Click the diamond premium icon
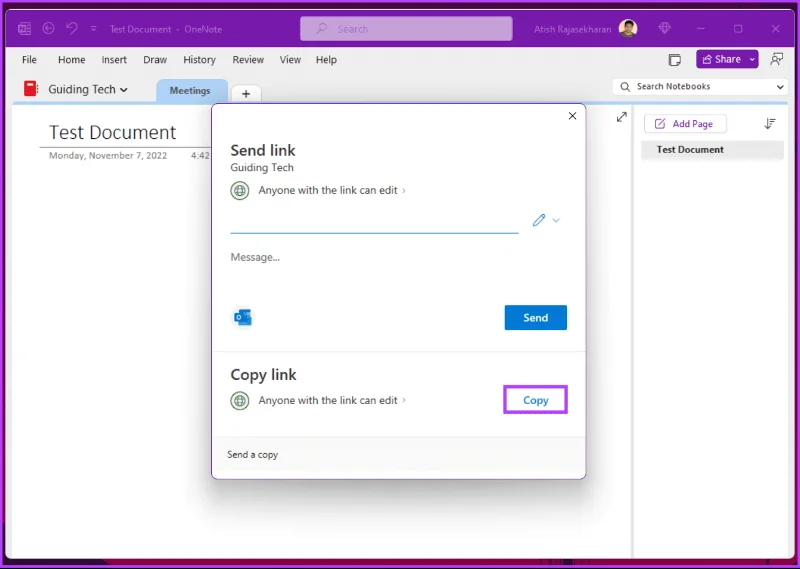 point(664,29)
